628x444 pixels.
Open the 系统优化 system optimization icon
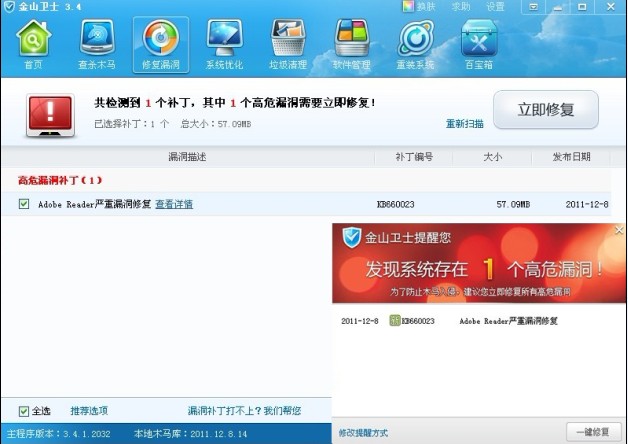223,42
